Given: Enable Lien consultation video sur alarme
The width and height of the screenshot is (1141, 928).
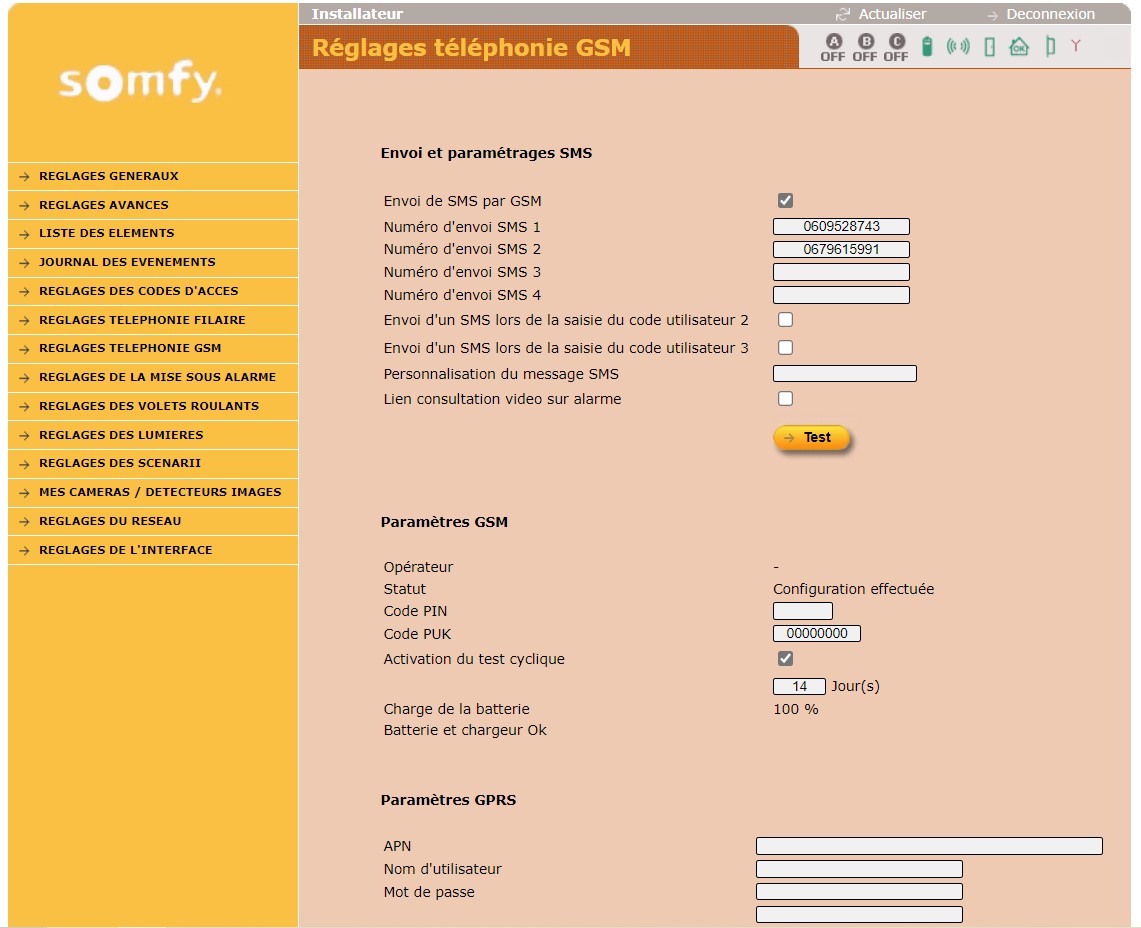Looking at the screenshot, I should [x=785, y=399].
